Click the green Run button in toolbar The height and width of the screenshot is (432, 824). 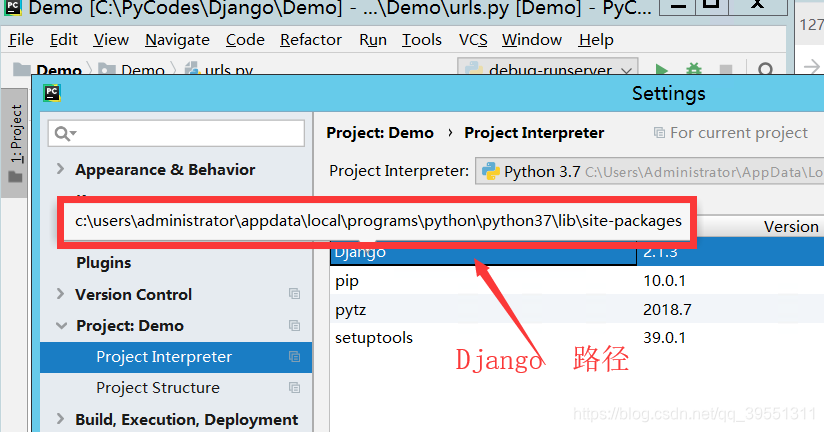coord(662,69)
